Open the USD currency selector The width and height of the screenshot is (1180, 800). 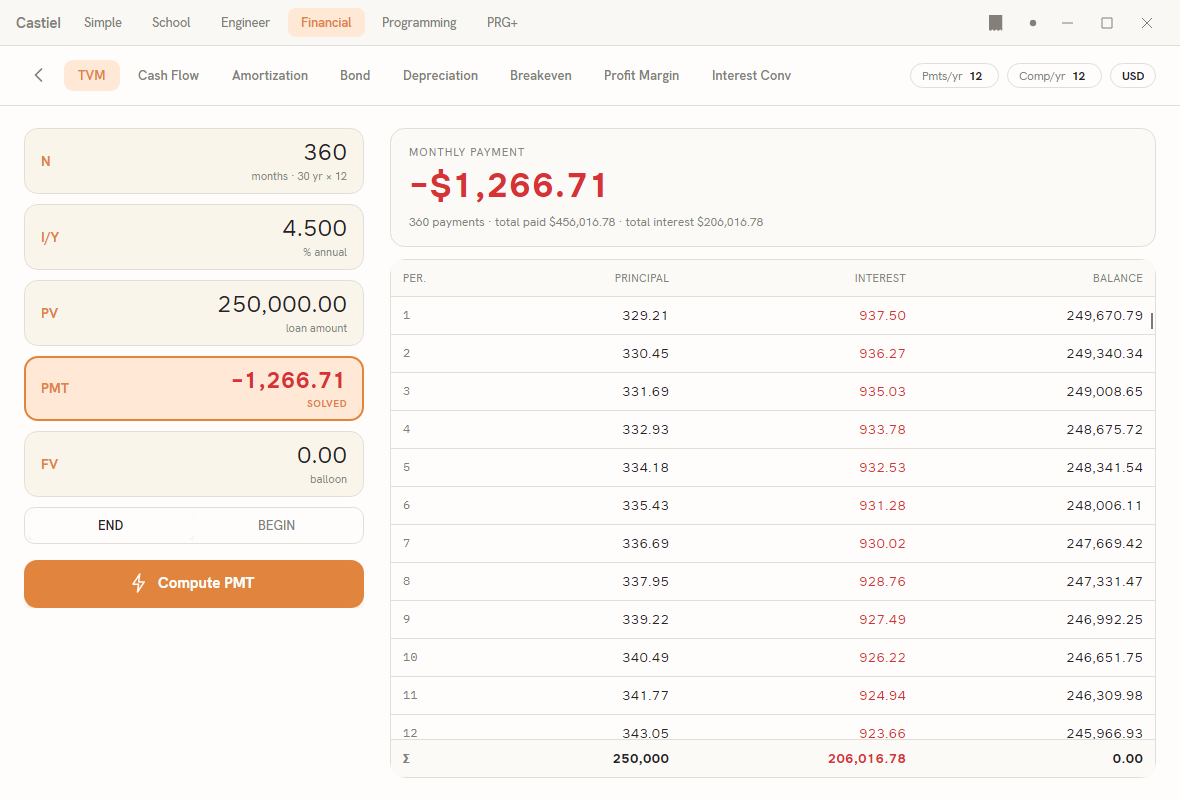[1133, 76]
